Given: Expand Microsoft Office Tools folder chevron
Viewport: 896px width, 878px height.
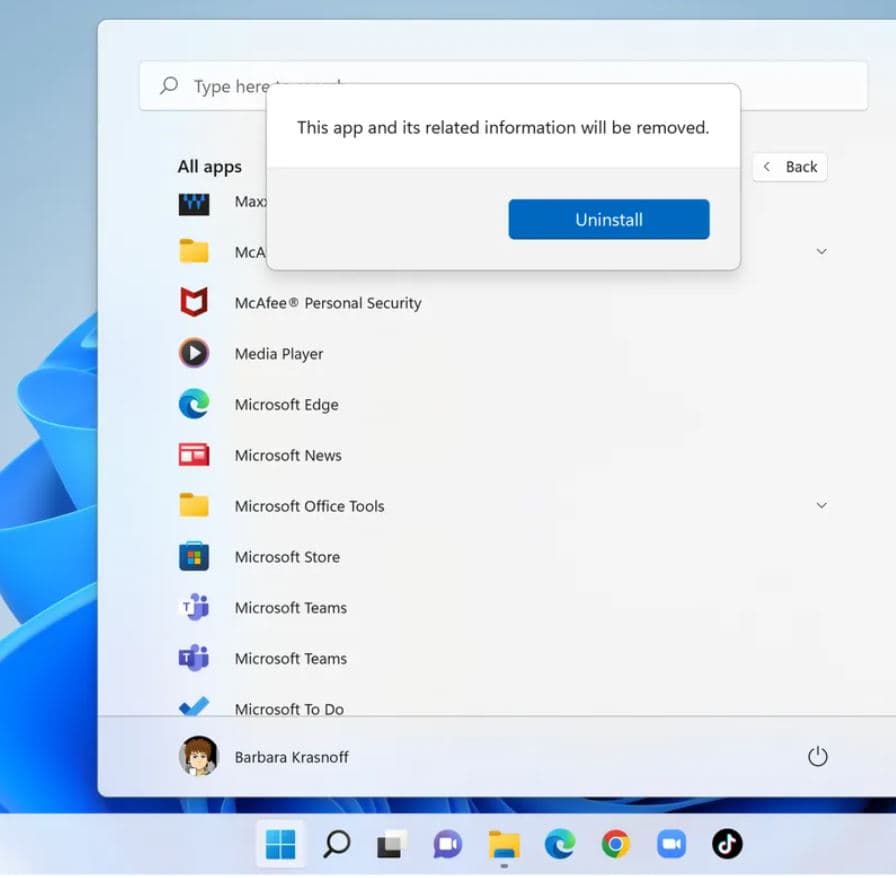Looking at the screenshot, I should [x=821, y=505].
